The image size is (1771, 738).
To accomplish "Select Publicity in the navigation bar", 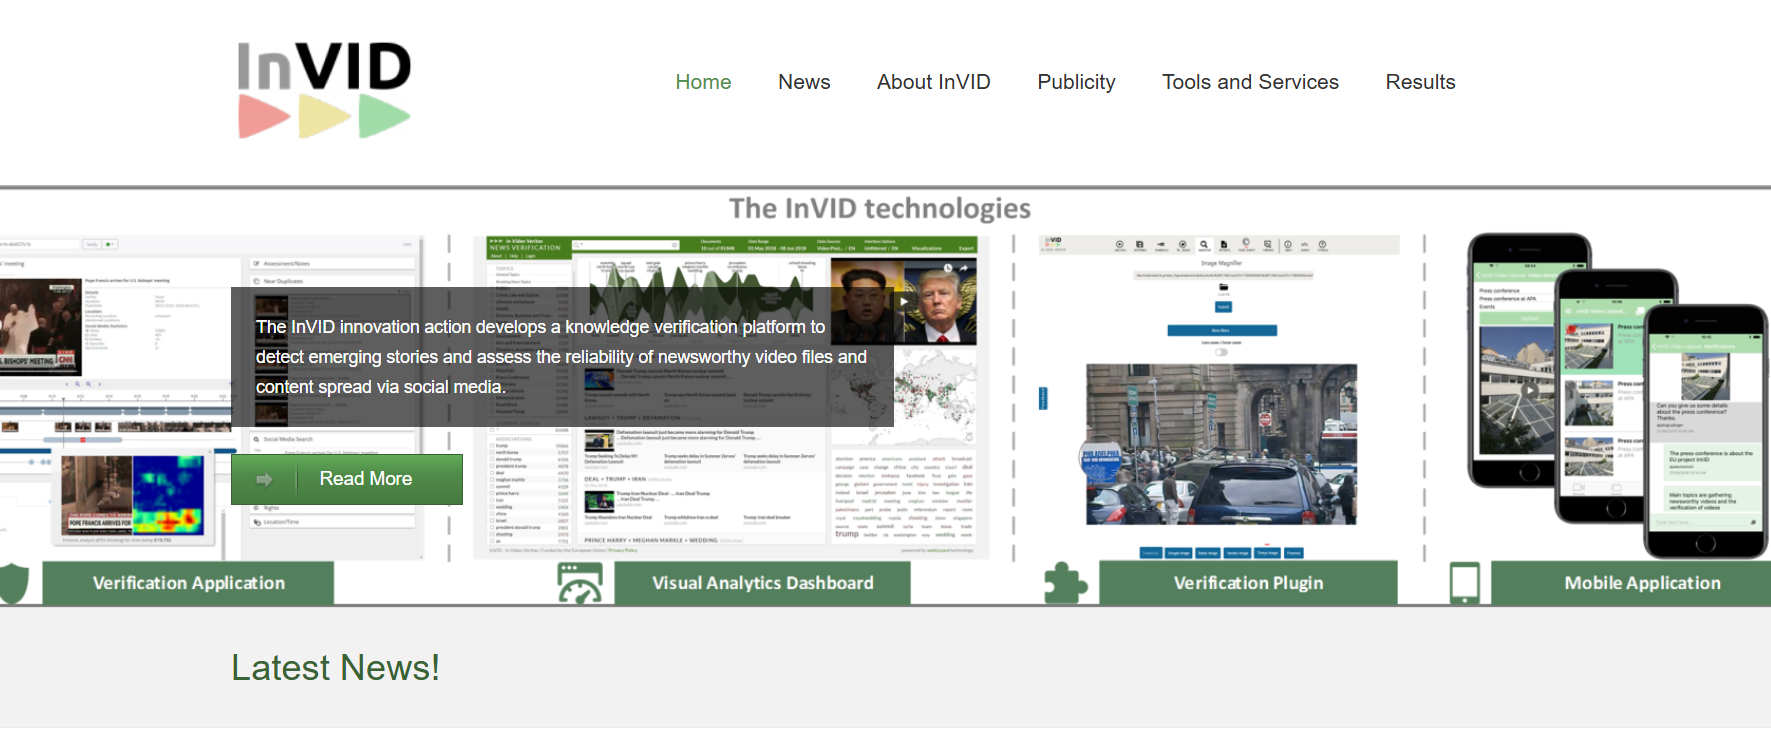I will [x=1076, y=82].
